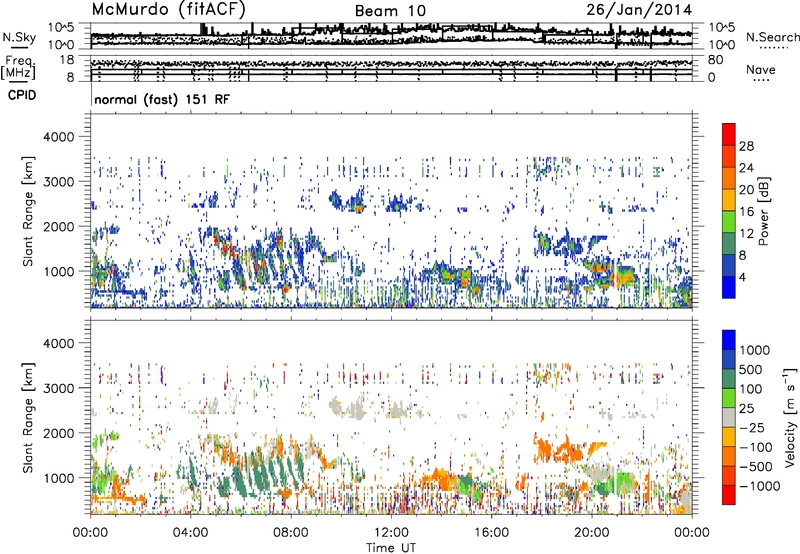Click the "16:00" time tick label
The width and height of the screenshot is (800, 554).
point(491,533)
